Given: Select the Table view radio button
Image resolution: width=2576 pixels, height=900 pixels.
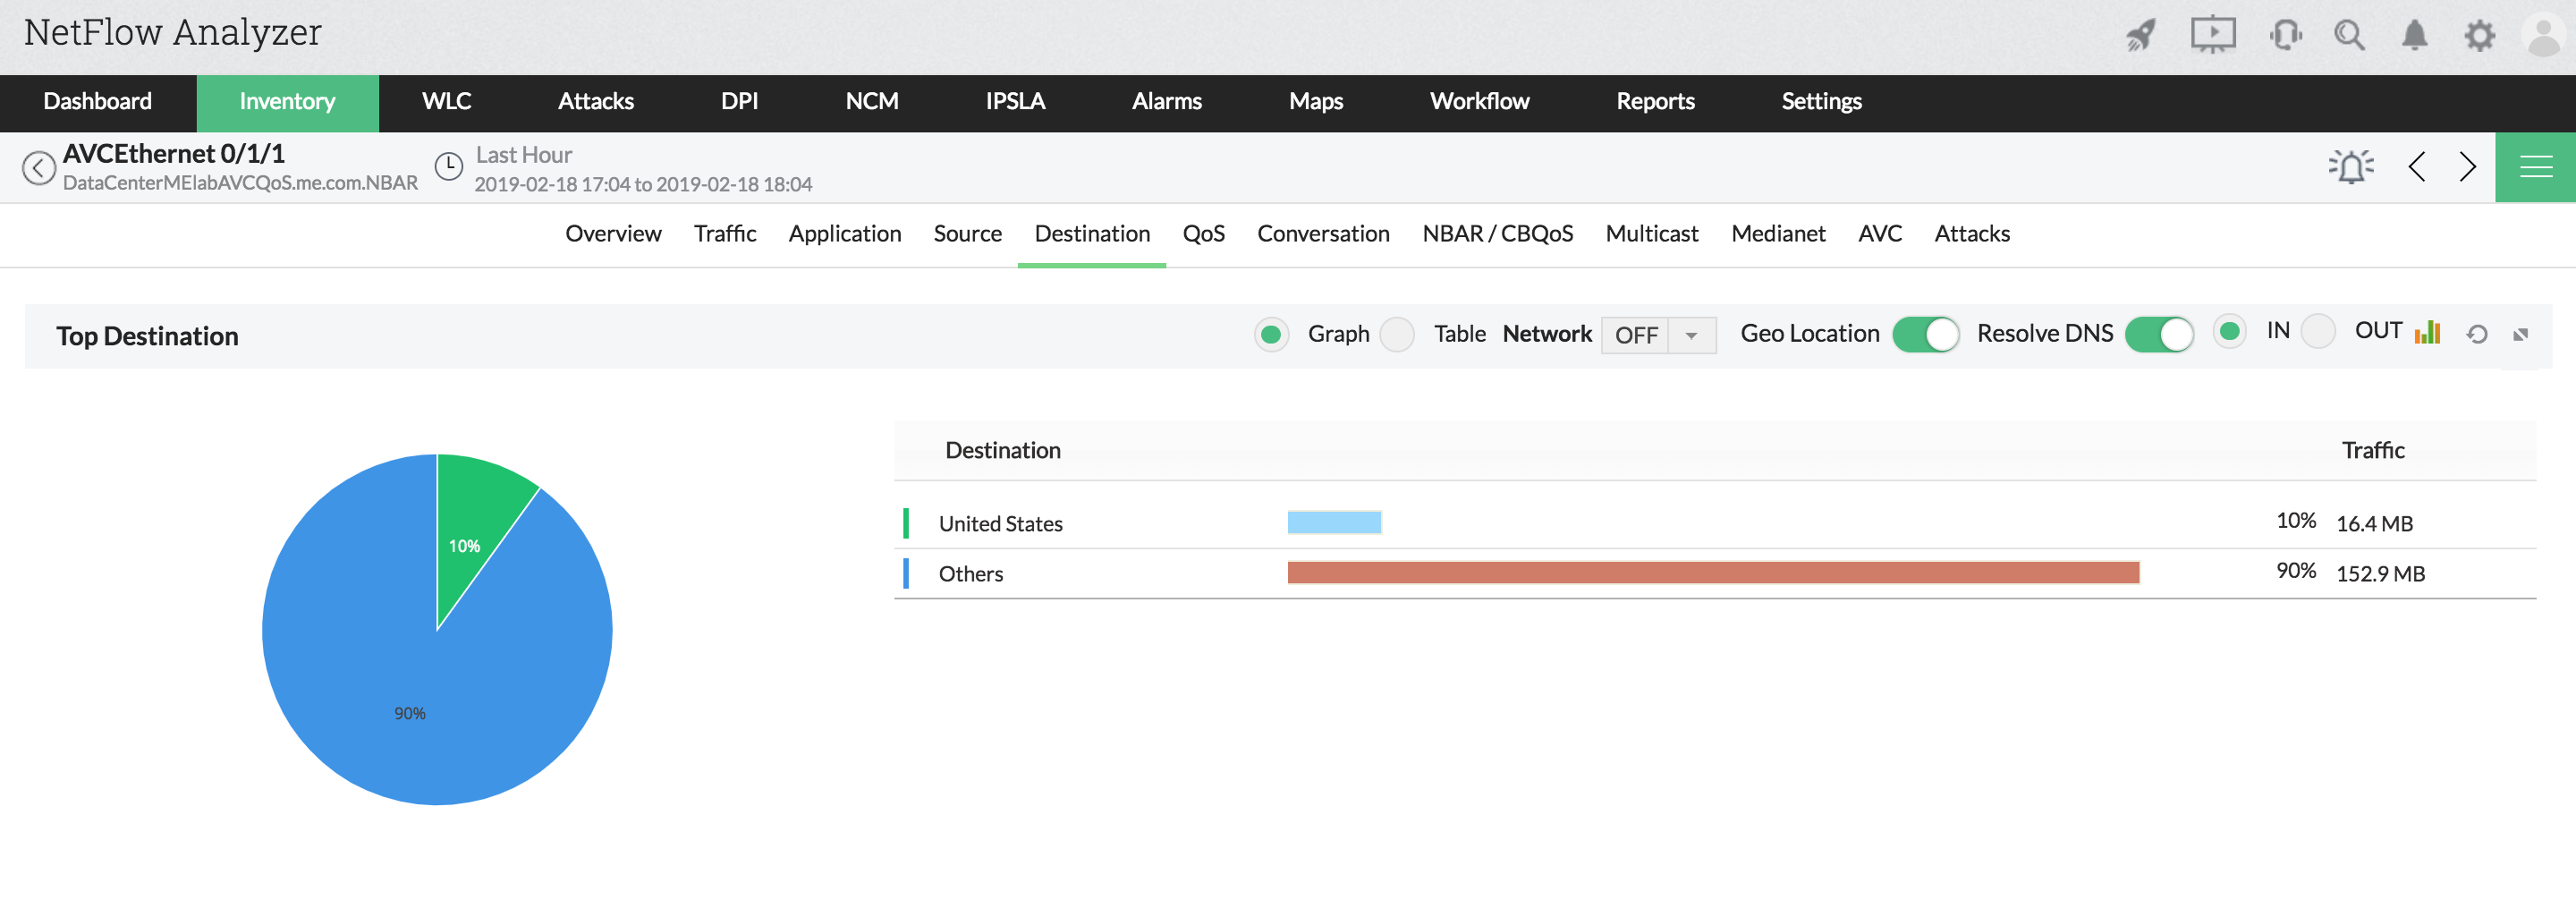Looking at the screenshot, I should [1397, 334].
